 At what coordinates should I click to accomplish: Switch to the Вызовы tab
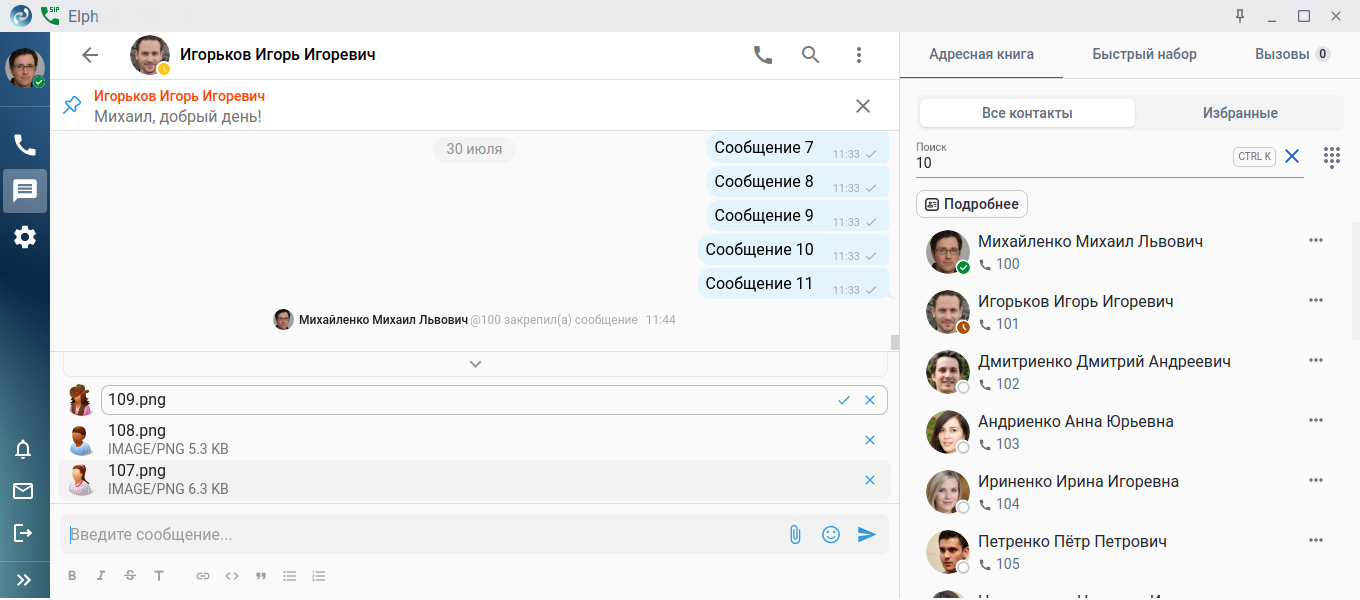click(1293, 54)
